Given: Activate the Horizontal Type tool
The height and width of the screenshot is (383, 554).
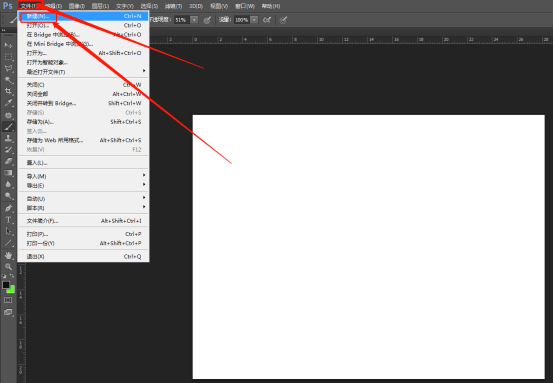Looking at the screenshot, I should (x=8, y=219).
